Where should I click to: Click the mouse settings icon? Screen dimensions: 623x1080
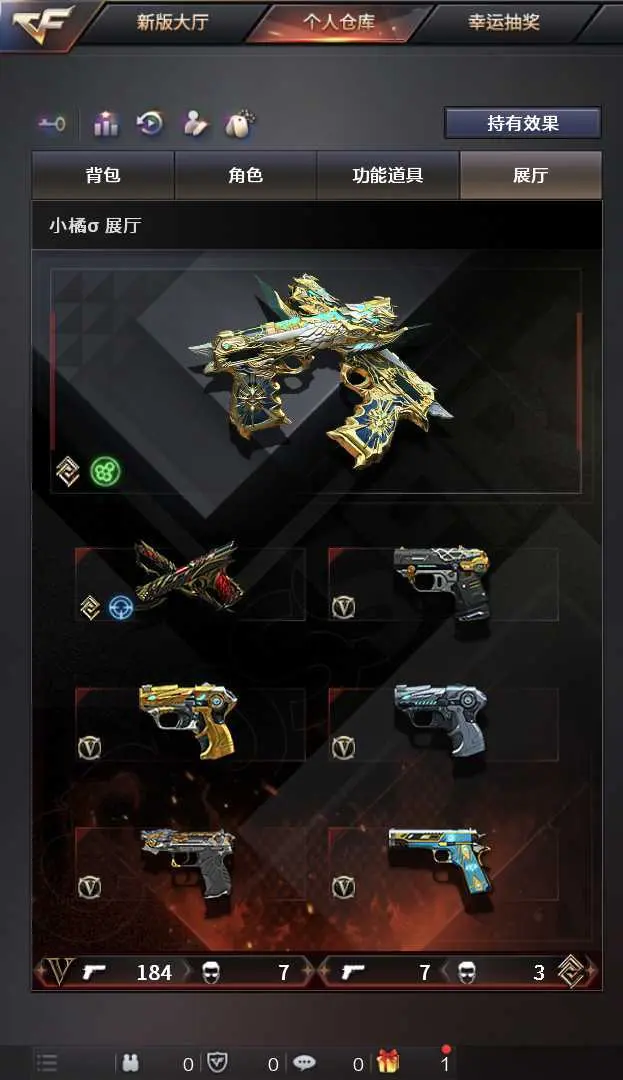pos(240,124)
